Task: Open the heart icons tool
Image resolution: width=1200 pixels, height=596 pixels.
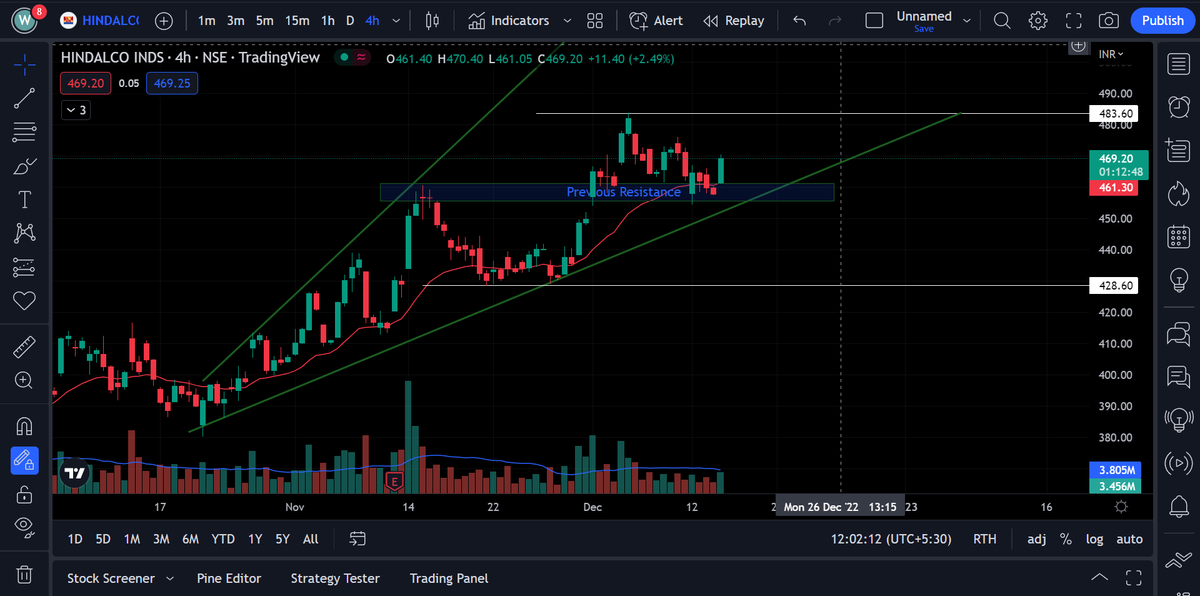Action: point(25,300)
